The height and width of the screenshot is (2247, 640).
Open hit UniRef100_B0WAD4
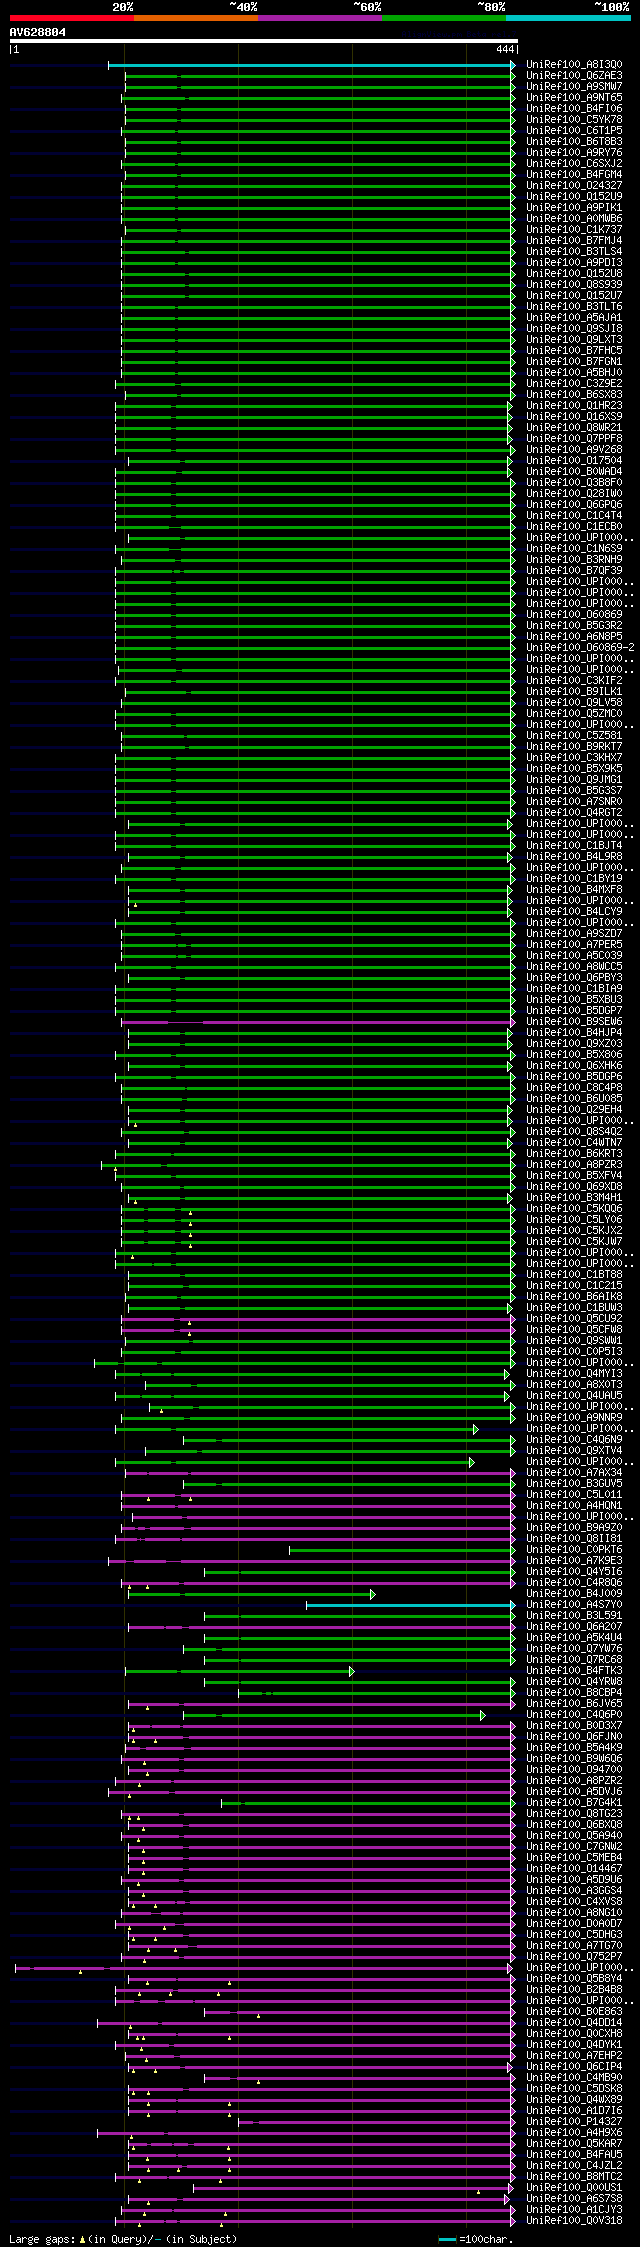tap(574, 472)
